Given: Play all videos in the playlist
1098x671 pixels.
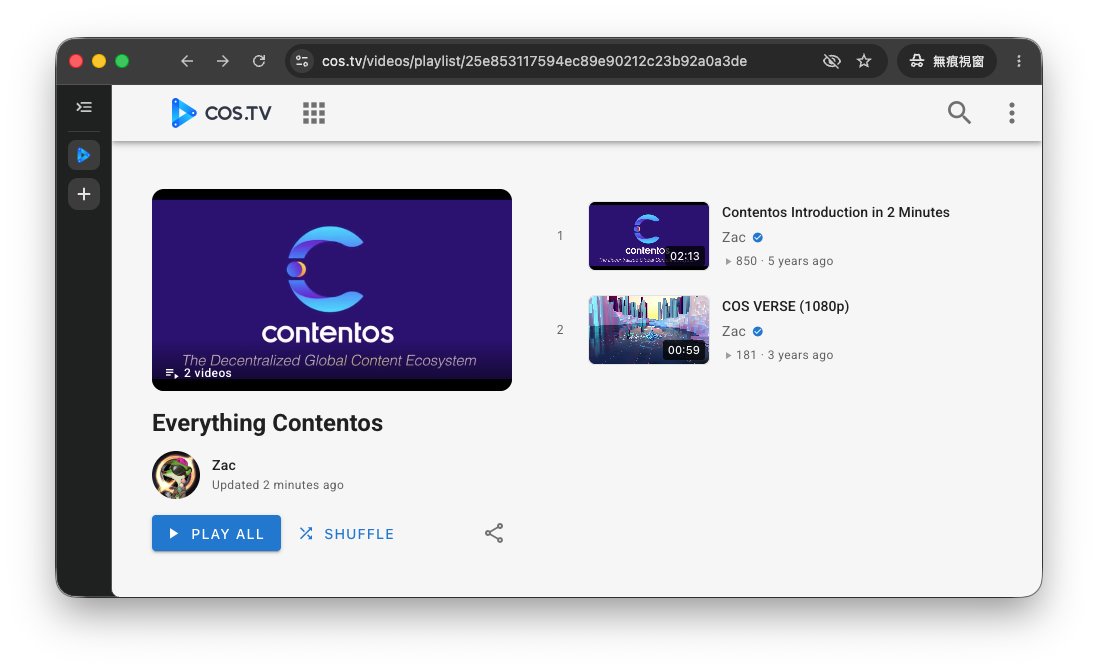Looking at the screenshot, I should pos(216,533).
